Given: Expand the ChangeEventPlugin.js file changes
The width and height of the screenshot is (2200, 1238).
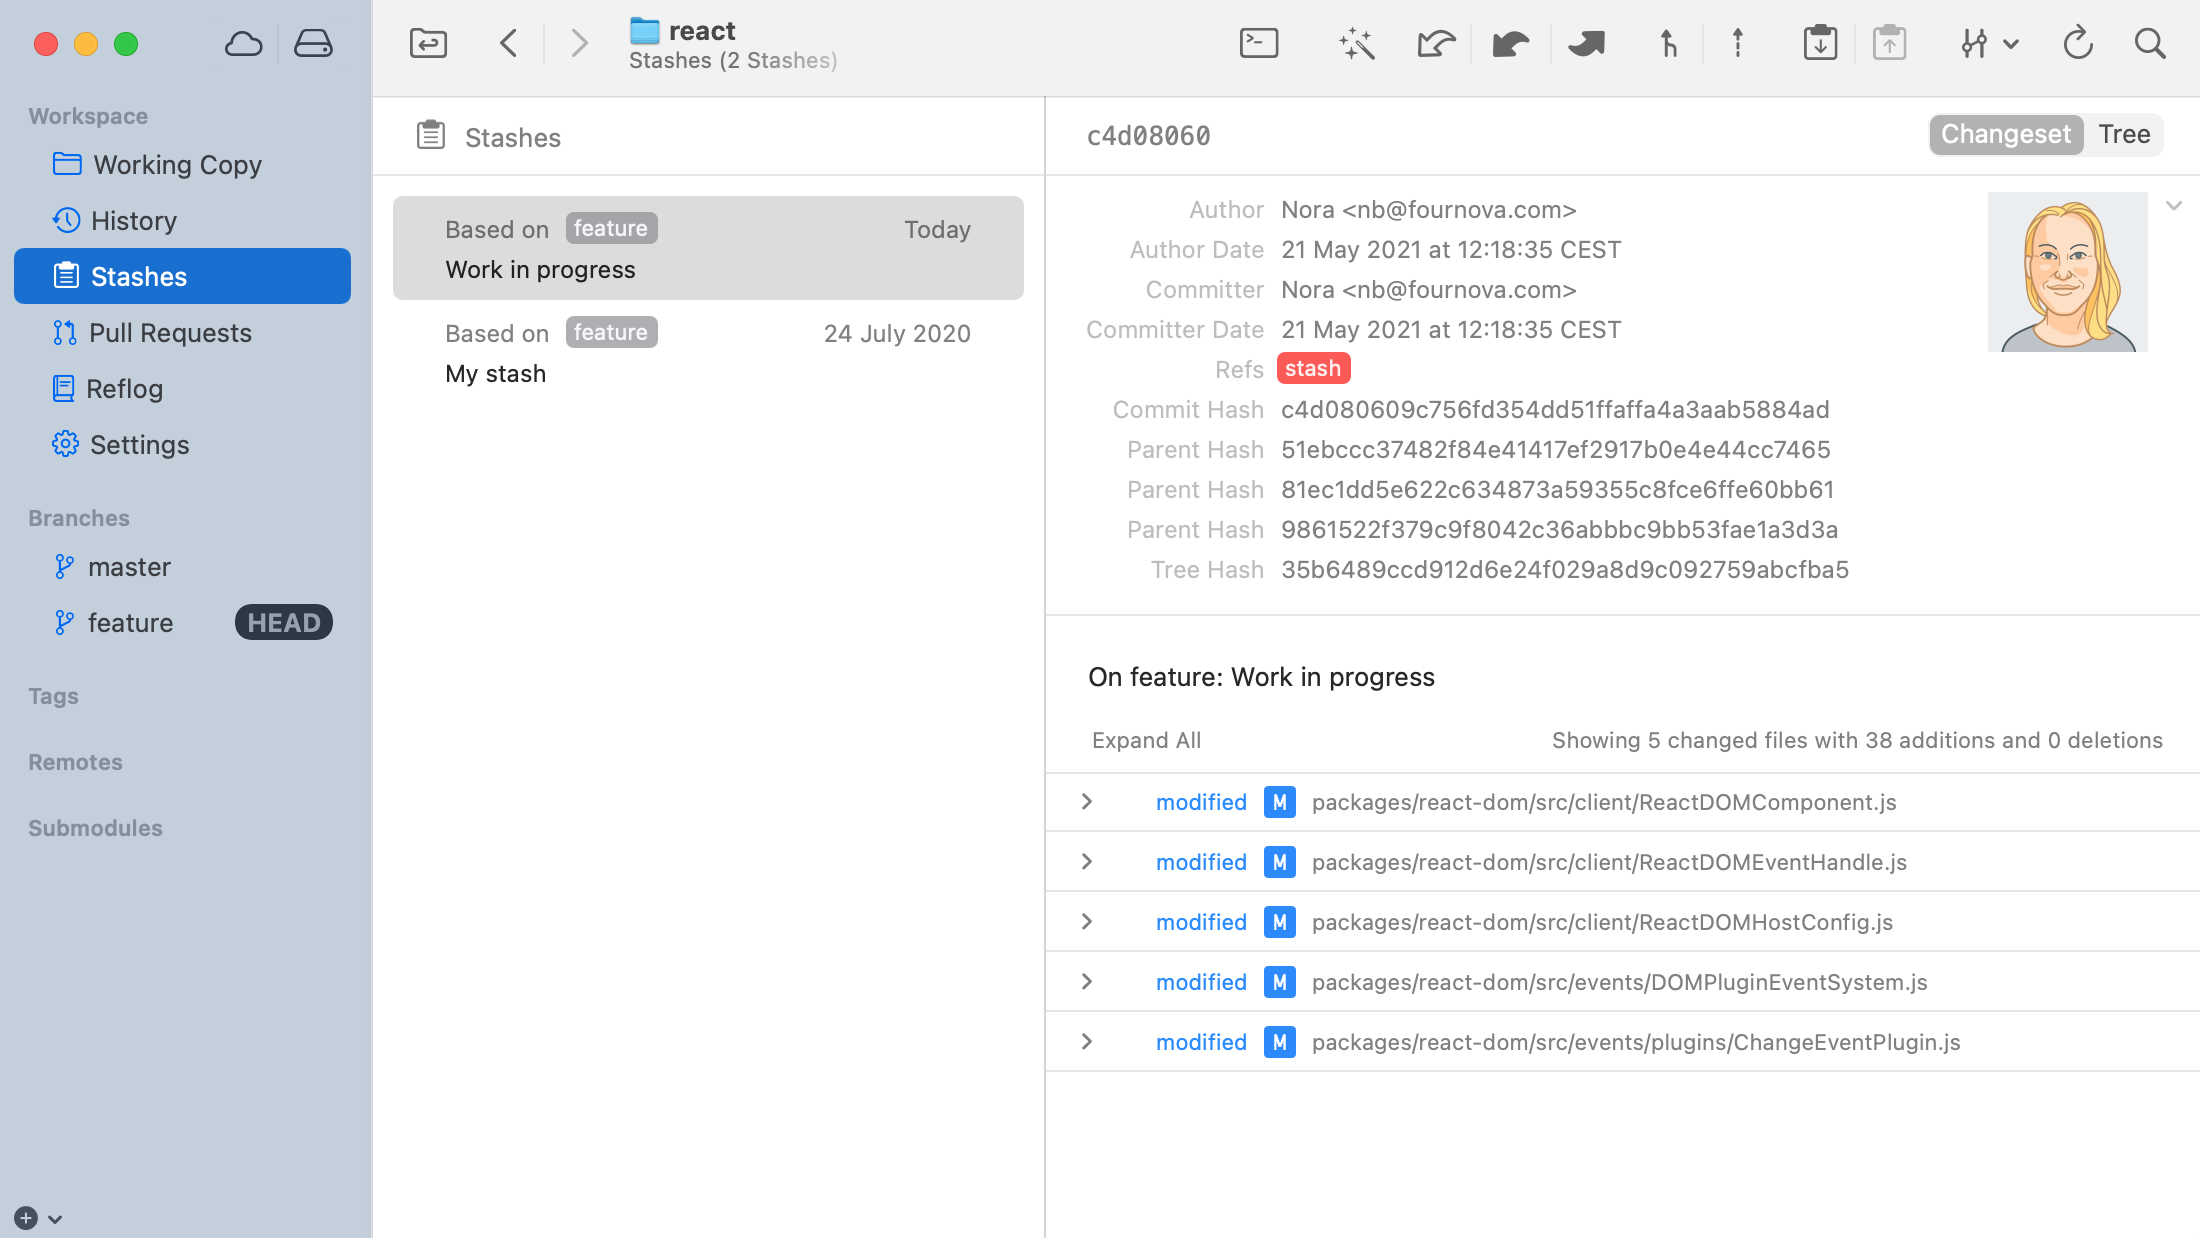Looking at the screenshot, I should tap(1087, 1042).
